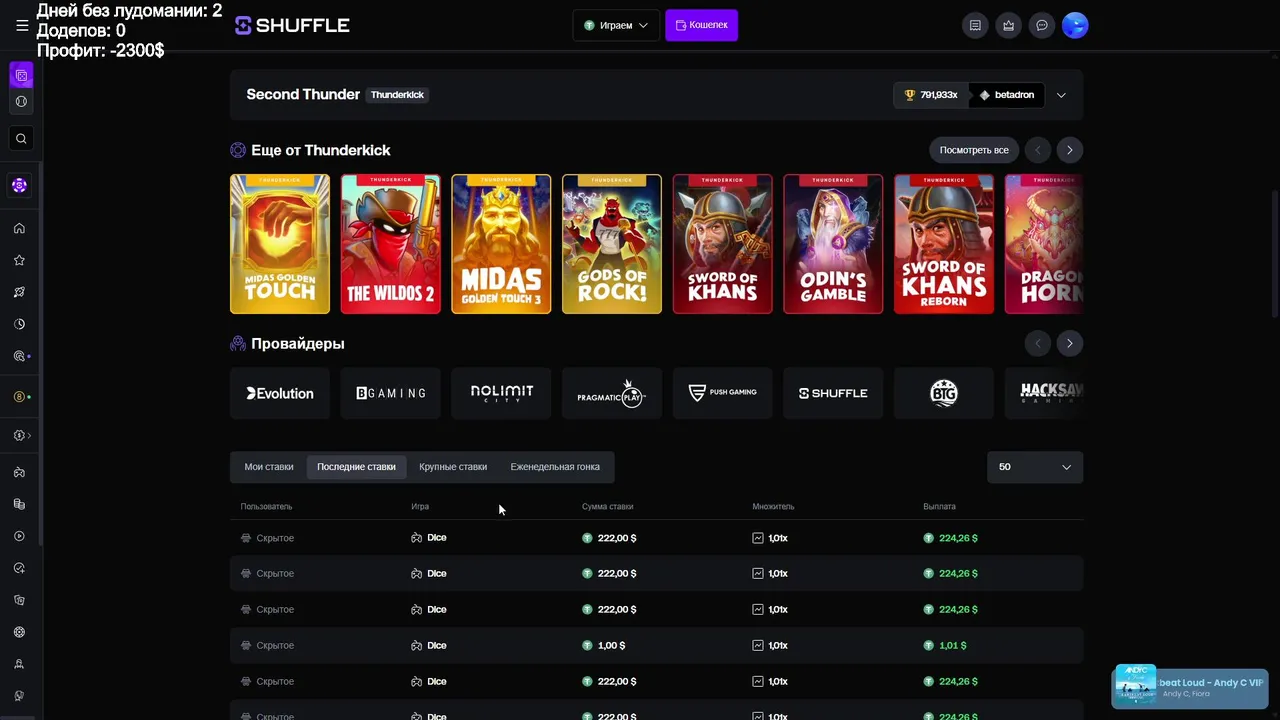Open the Кошелек wallet button
Viewport: 1280px width, 720px height.
click(x=702, y=25)
